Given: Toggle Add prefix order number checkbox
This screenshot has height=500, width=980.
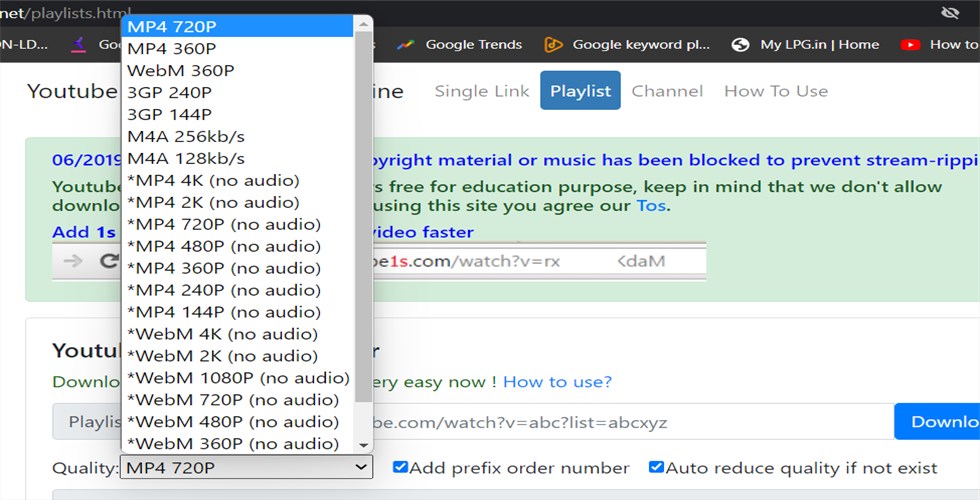Looking at the screenshot, I should coord(400,467).
